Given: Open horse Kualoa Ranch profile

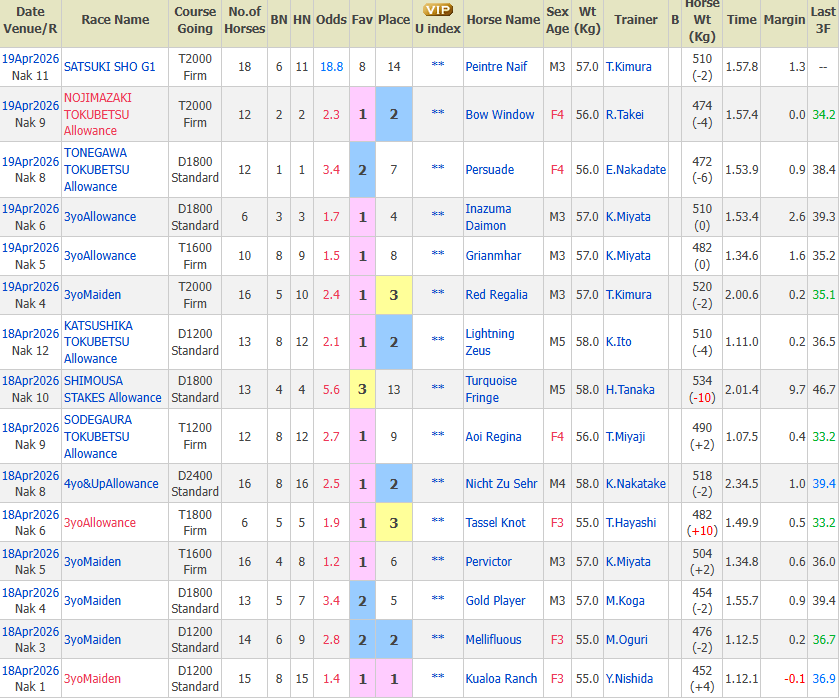Looking at the screenshot, I should 501,679.
